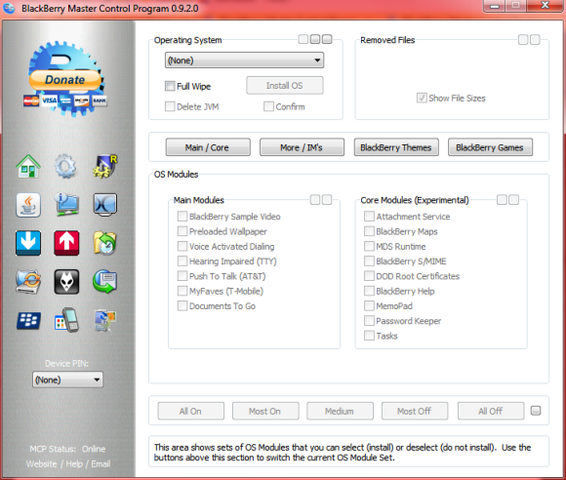Image resolution: width=566 pixels, height=480 pixels.
Task: Click the first small square beside Operating System
Action: (x=303, y=39)
